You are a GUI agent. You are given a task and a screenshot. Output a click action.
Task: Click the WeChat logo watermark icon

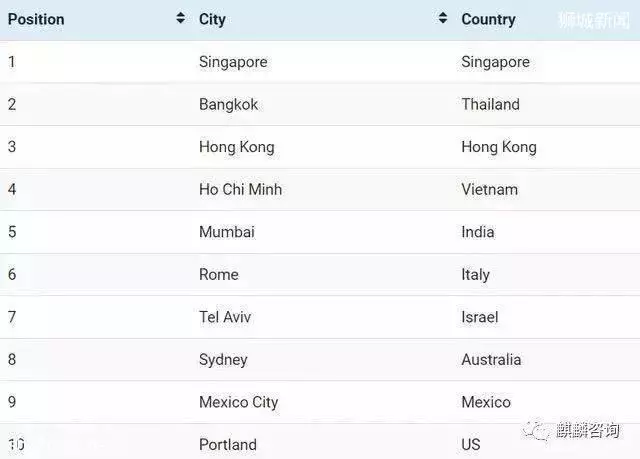pyautogui.click(x=536, y=430)
